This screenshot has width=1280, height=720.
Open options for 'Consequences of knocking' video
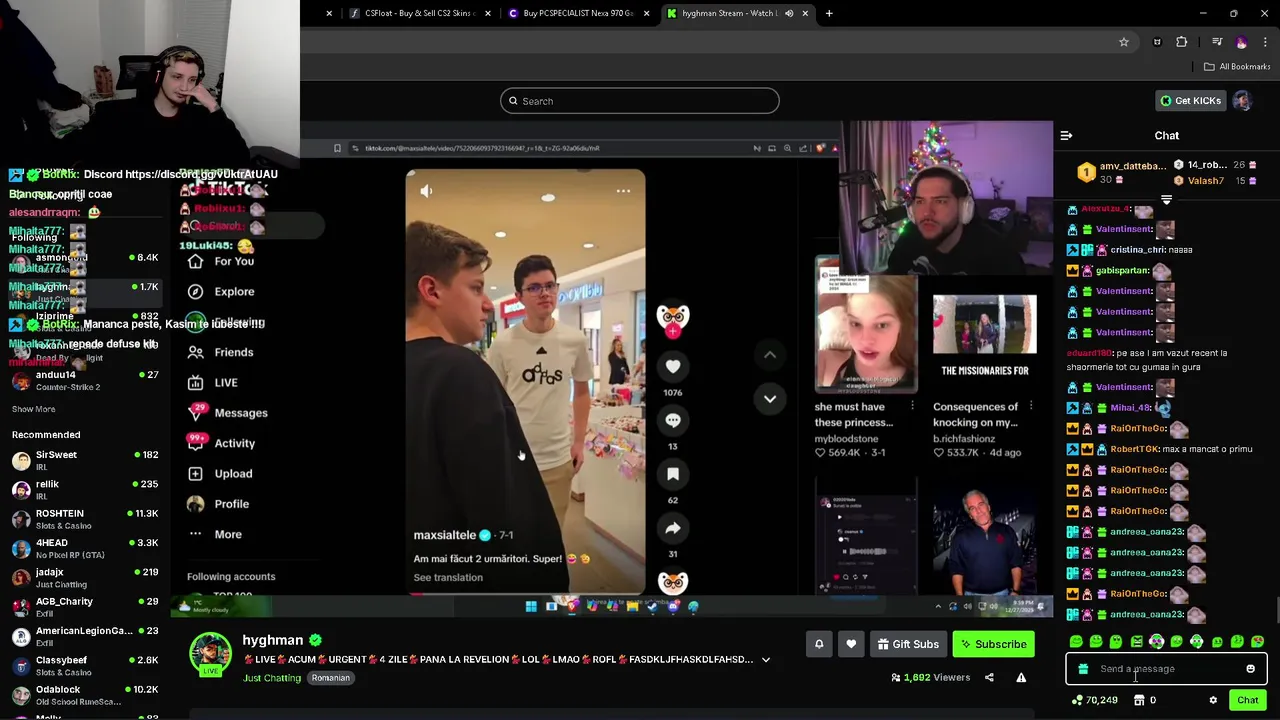1031,407
